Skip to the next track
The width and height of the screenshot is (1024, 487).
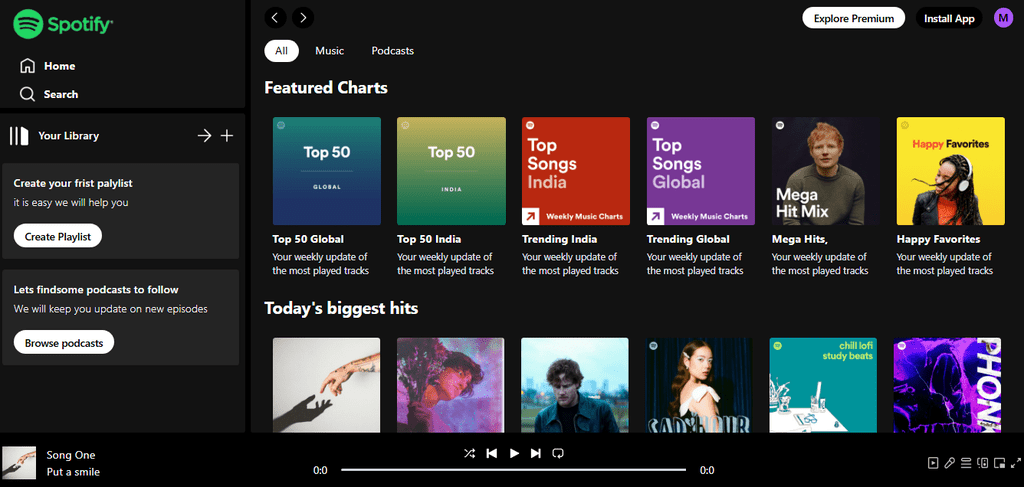point(536,453)
